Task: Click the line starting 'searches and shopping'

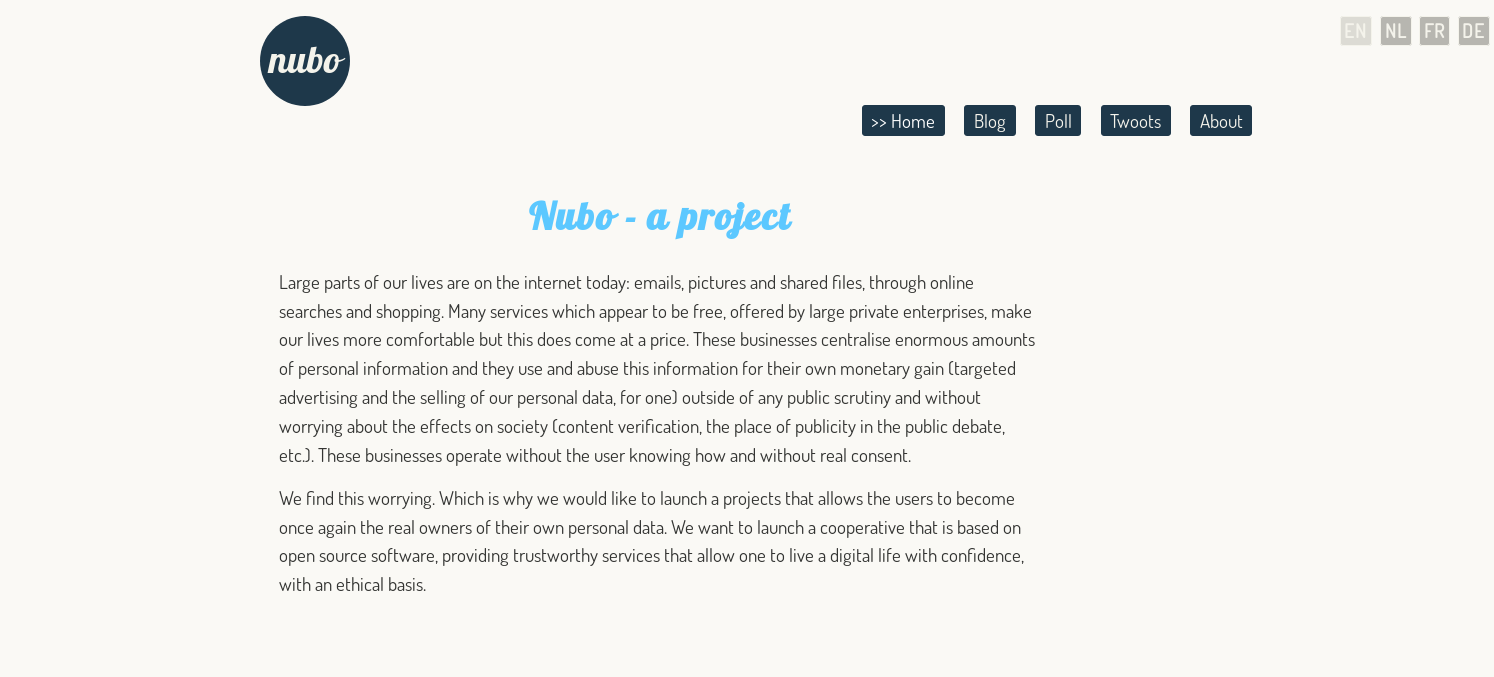Action: pos(655,311)
